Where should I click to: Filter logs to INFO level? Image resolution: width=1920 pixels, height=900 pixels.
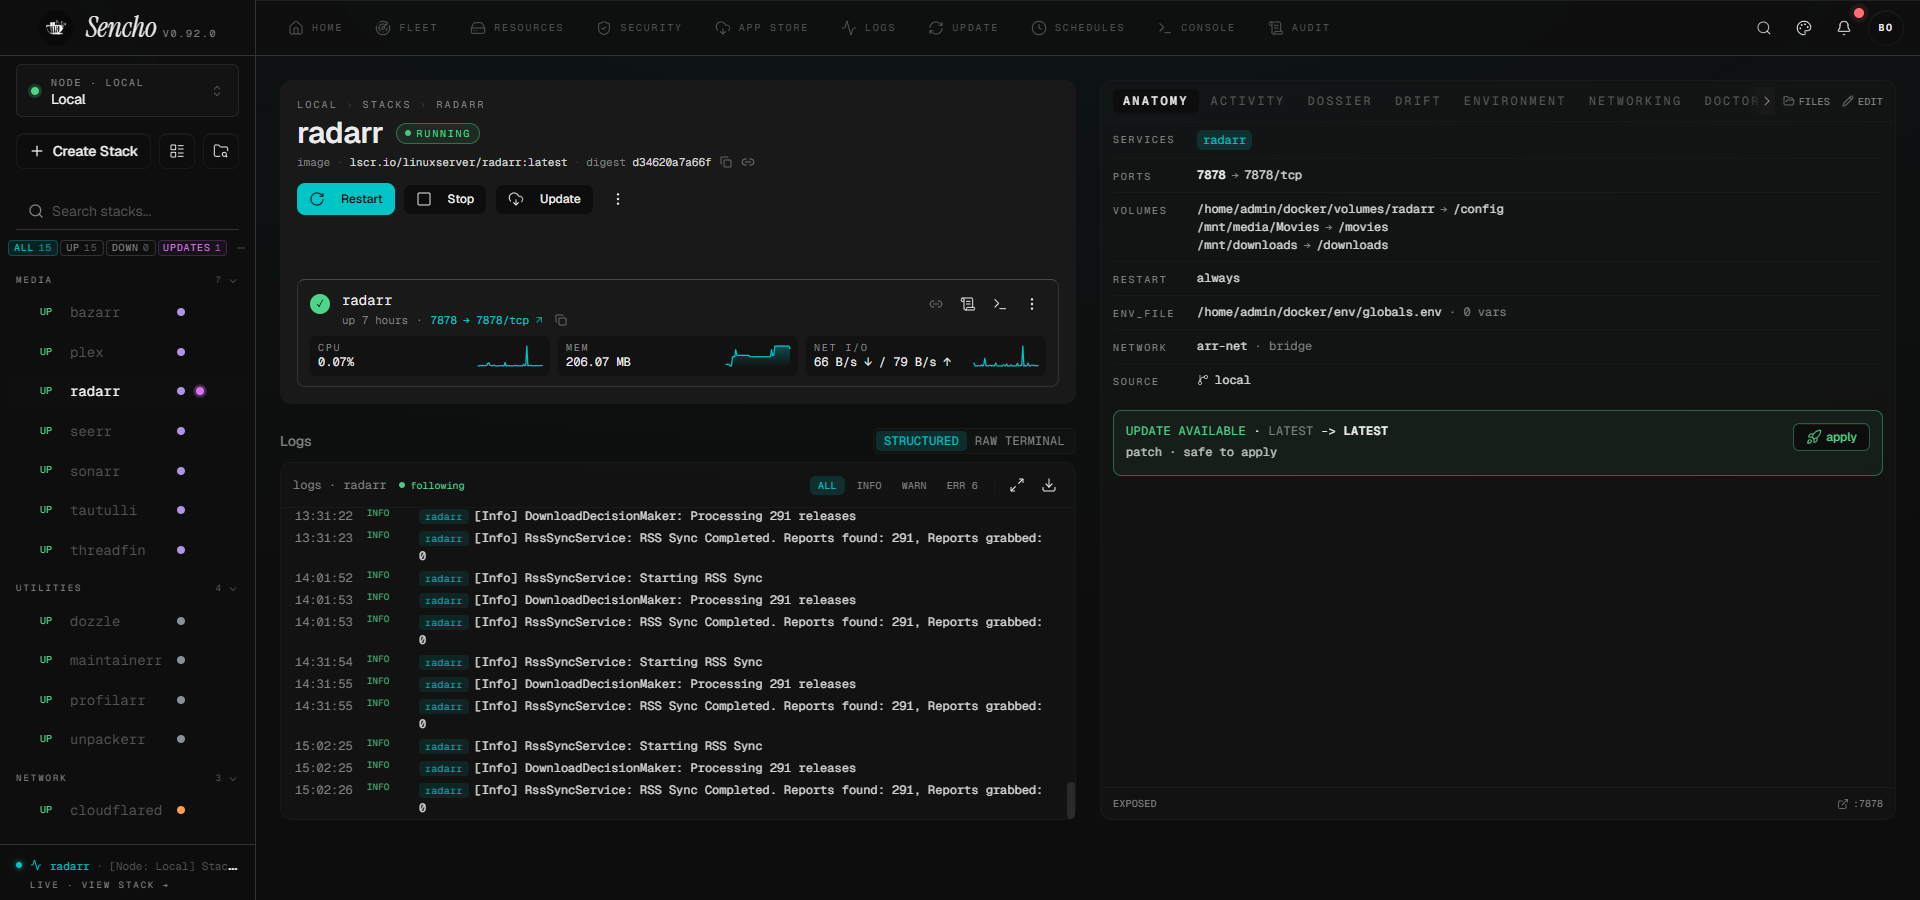(869, 486)
